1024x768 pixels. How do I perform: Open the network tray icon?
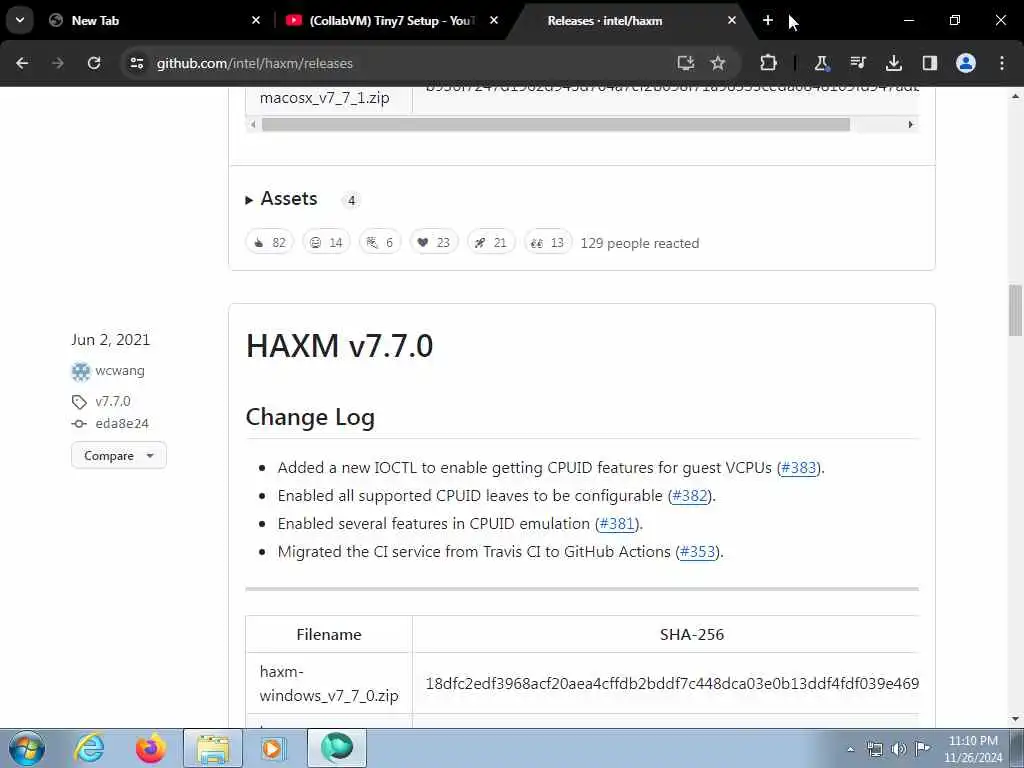pyautogui.click(x=874, y=749)
